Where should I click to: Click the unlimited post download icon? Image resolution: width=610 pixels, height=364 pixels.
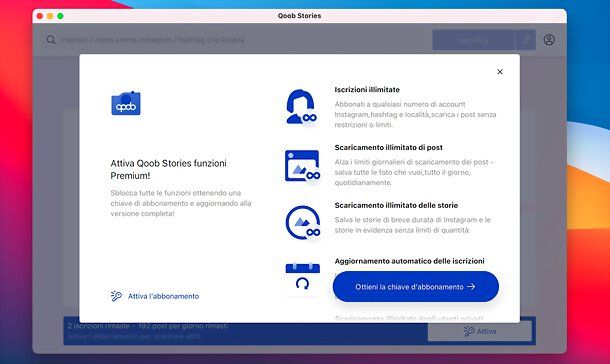(x=302, y=166)
